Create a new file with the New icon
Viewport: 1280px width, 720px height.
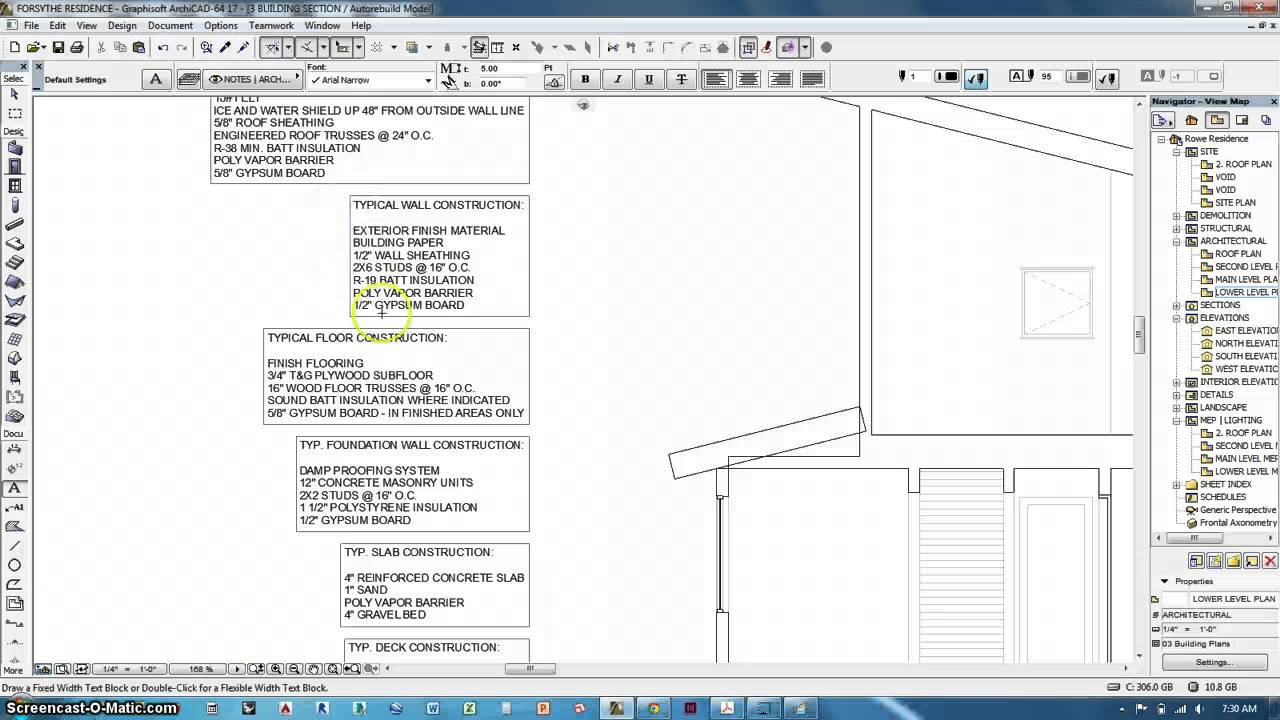[14, 47]
